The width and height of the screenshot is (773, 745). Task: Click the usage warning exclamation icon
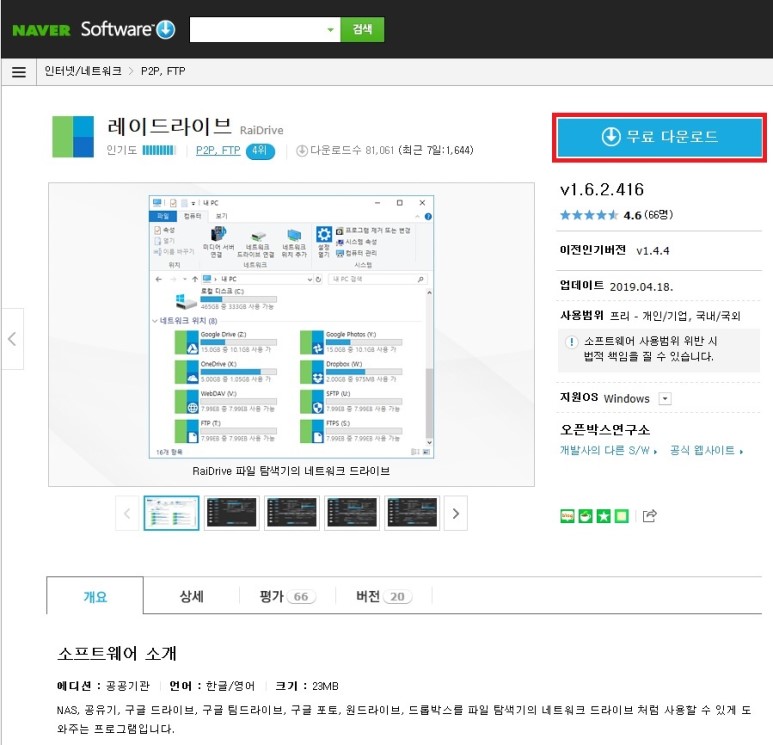point(571,342)
